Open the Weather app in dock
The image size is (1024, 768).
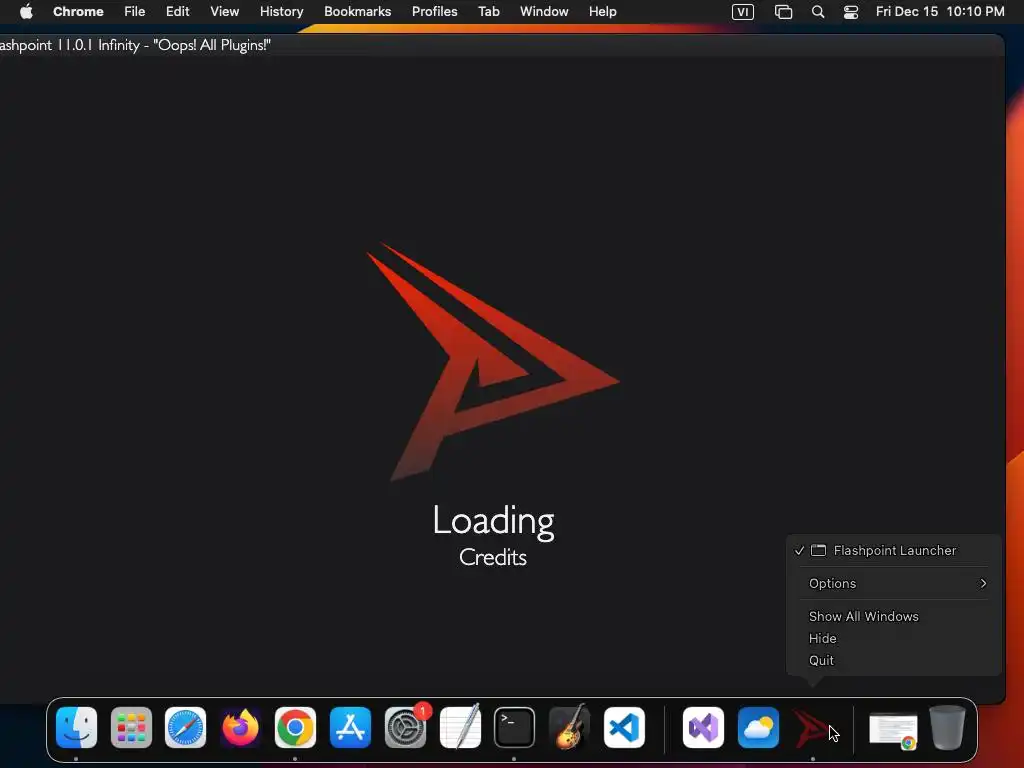click(x=758, y=728)
